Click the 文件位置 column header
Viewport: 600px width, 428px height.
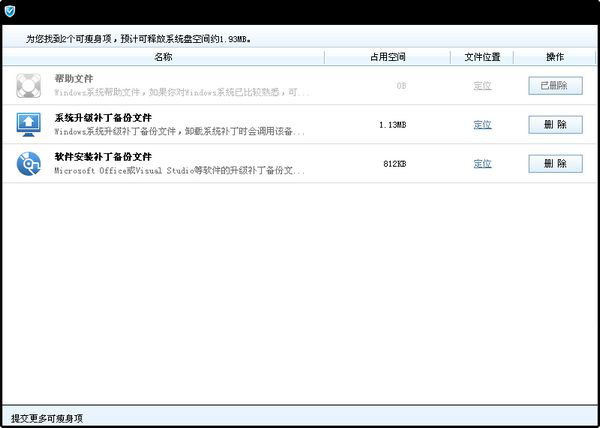[x=482, y=57]
